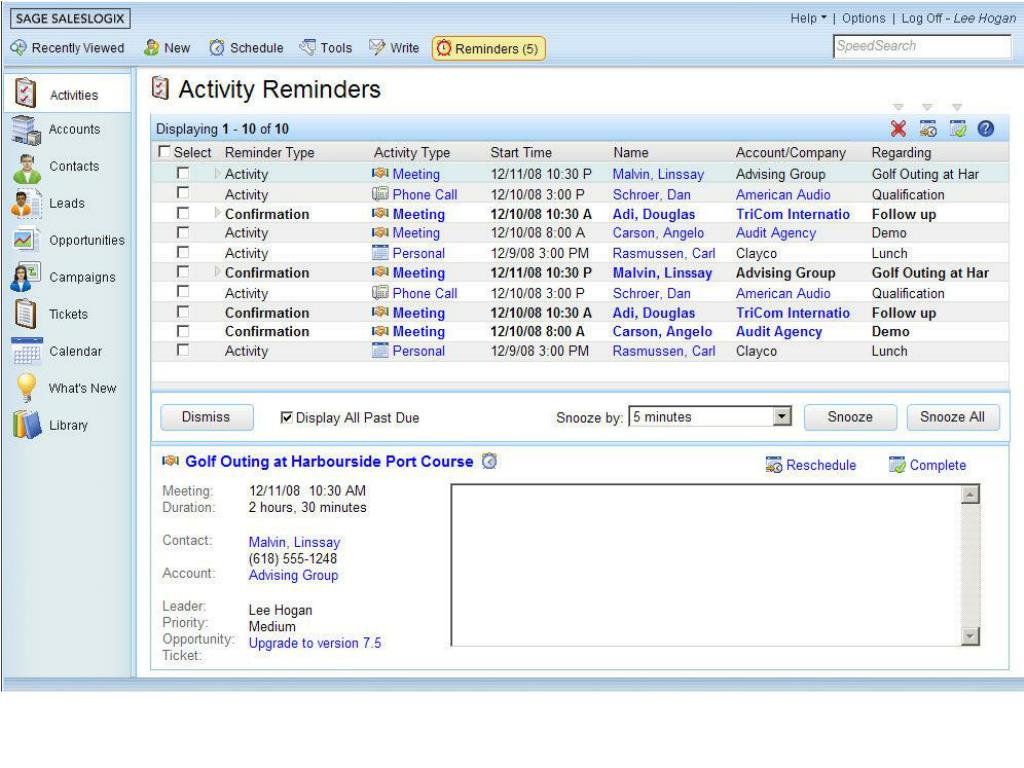
Task: Open the Upgrade to version 7.5 opportunity
Action: 315,643
